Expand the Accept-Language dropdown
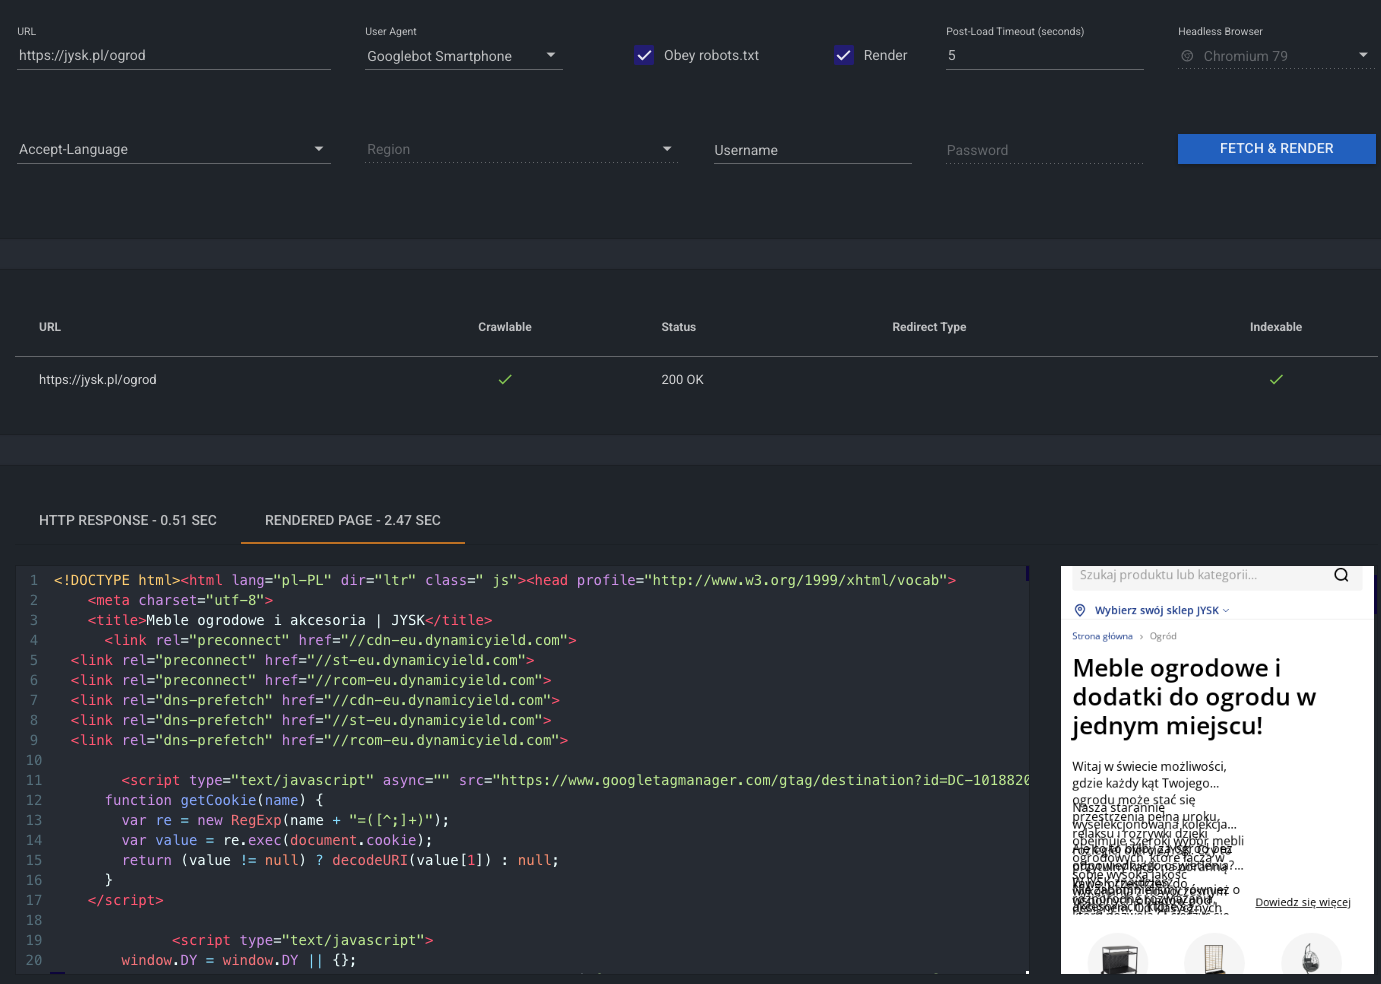The width and height of the screenshot is (1381, 984). pos(319,149)
